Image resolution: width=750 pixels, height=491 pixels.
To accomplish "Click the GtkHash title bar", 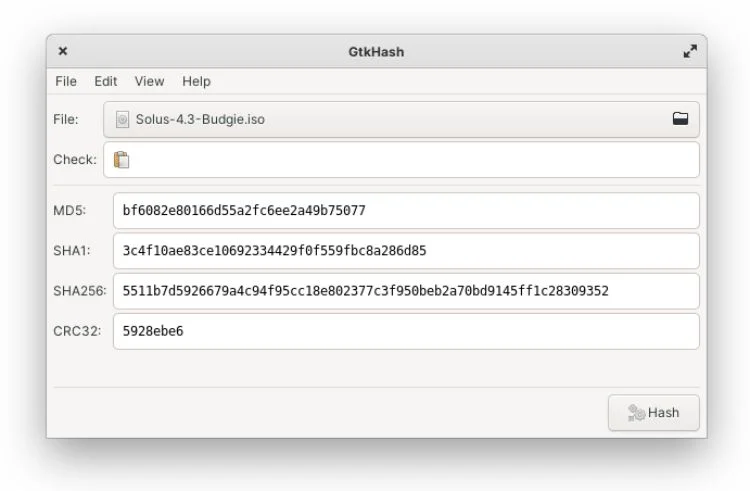I will [x=376, y=51].
